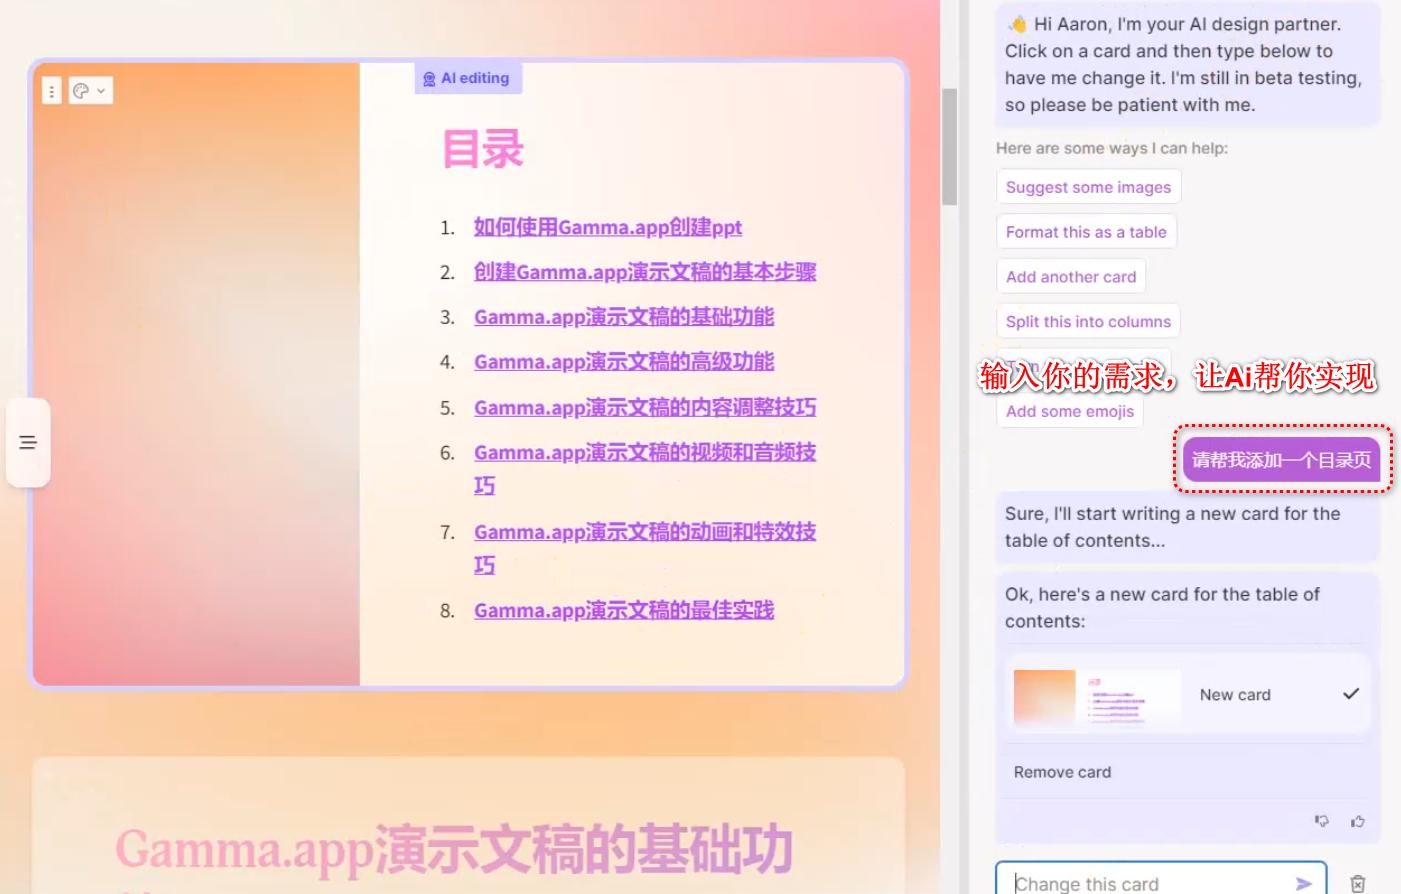Clear the chat with the trash icon
The height and width of the screenshot is (894, 1401).
click(x=1357, y=882)
